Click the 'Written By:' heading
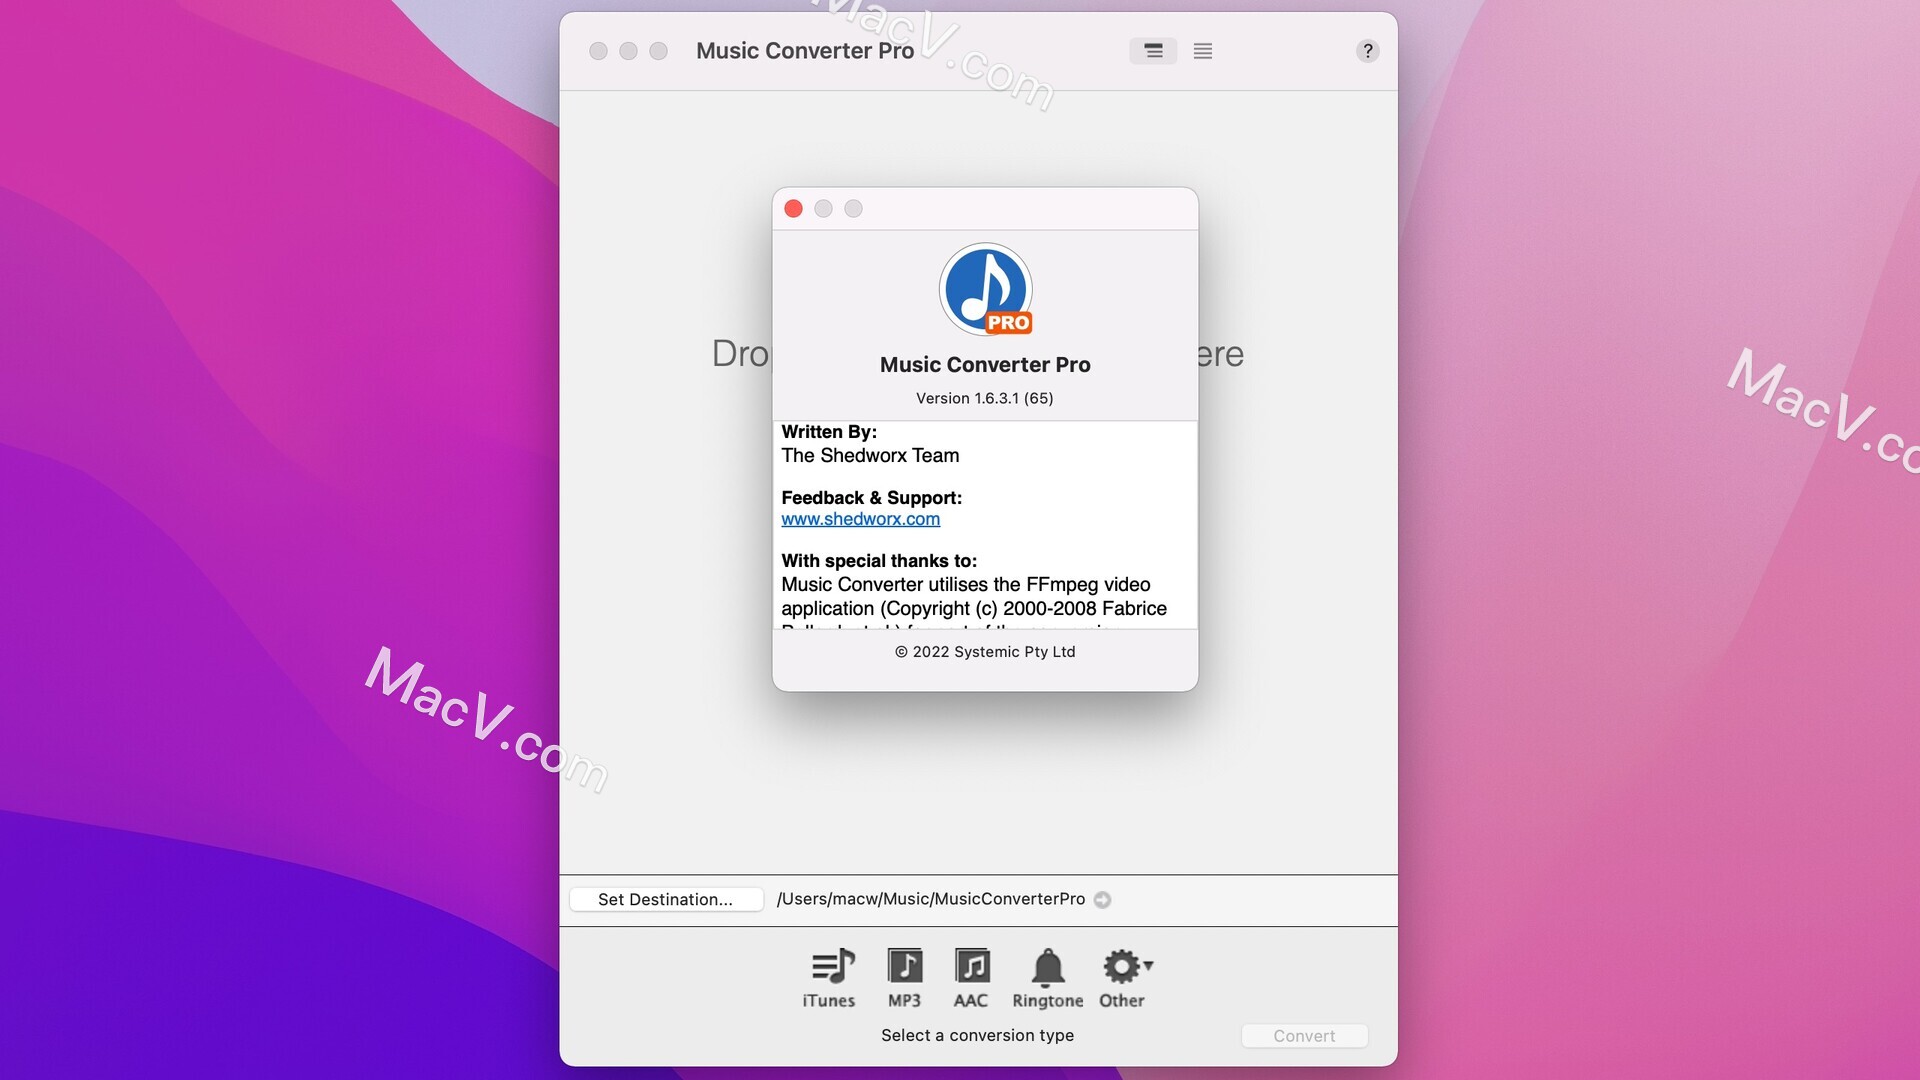 (829, 432)
